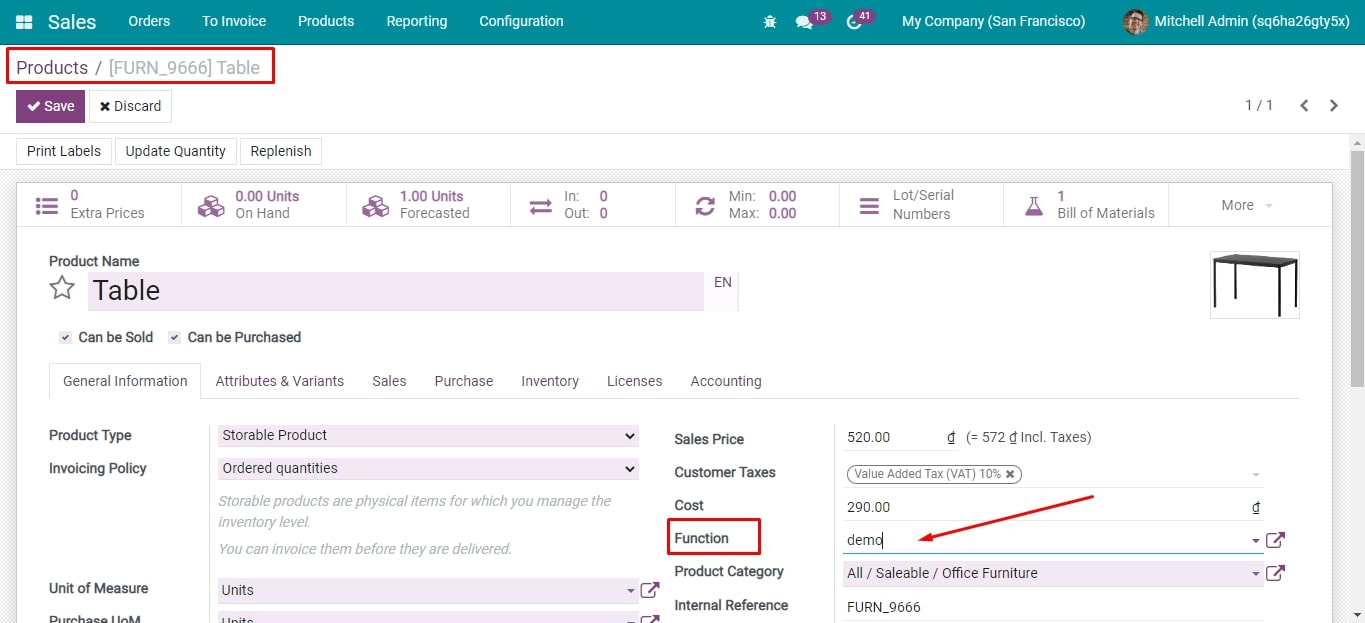
Task: Toggle the favorite star on Table product
Action: pos(61,287)
